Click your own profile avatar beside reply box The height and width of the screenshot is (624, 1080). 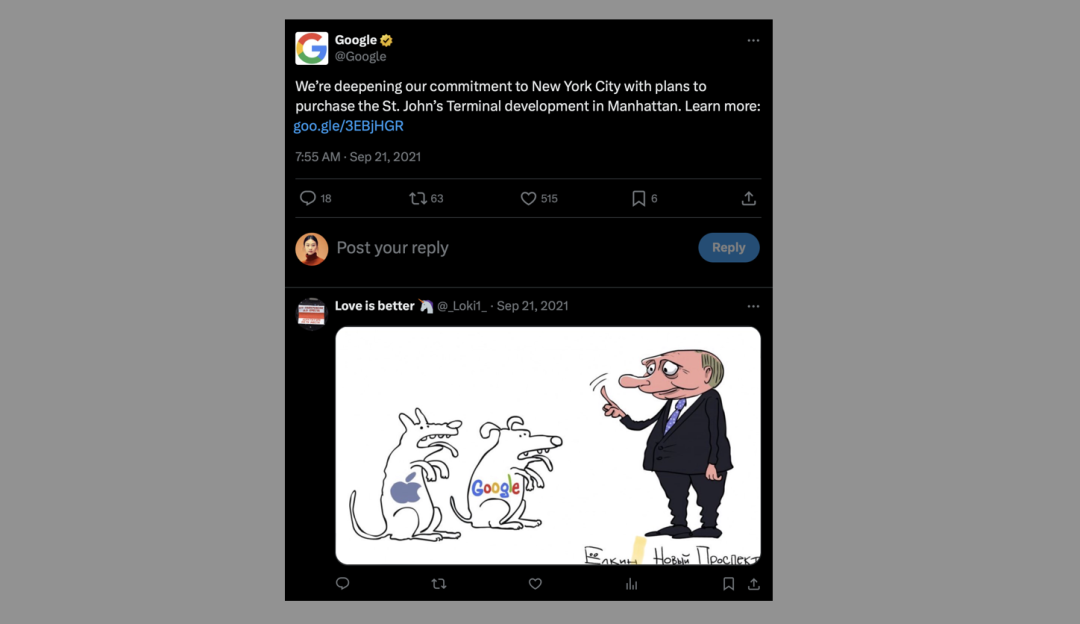(x=312, y=248)
